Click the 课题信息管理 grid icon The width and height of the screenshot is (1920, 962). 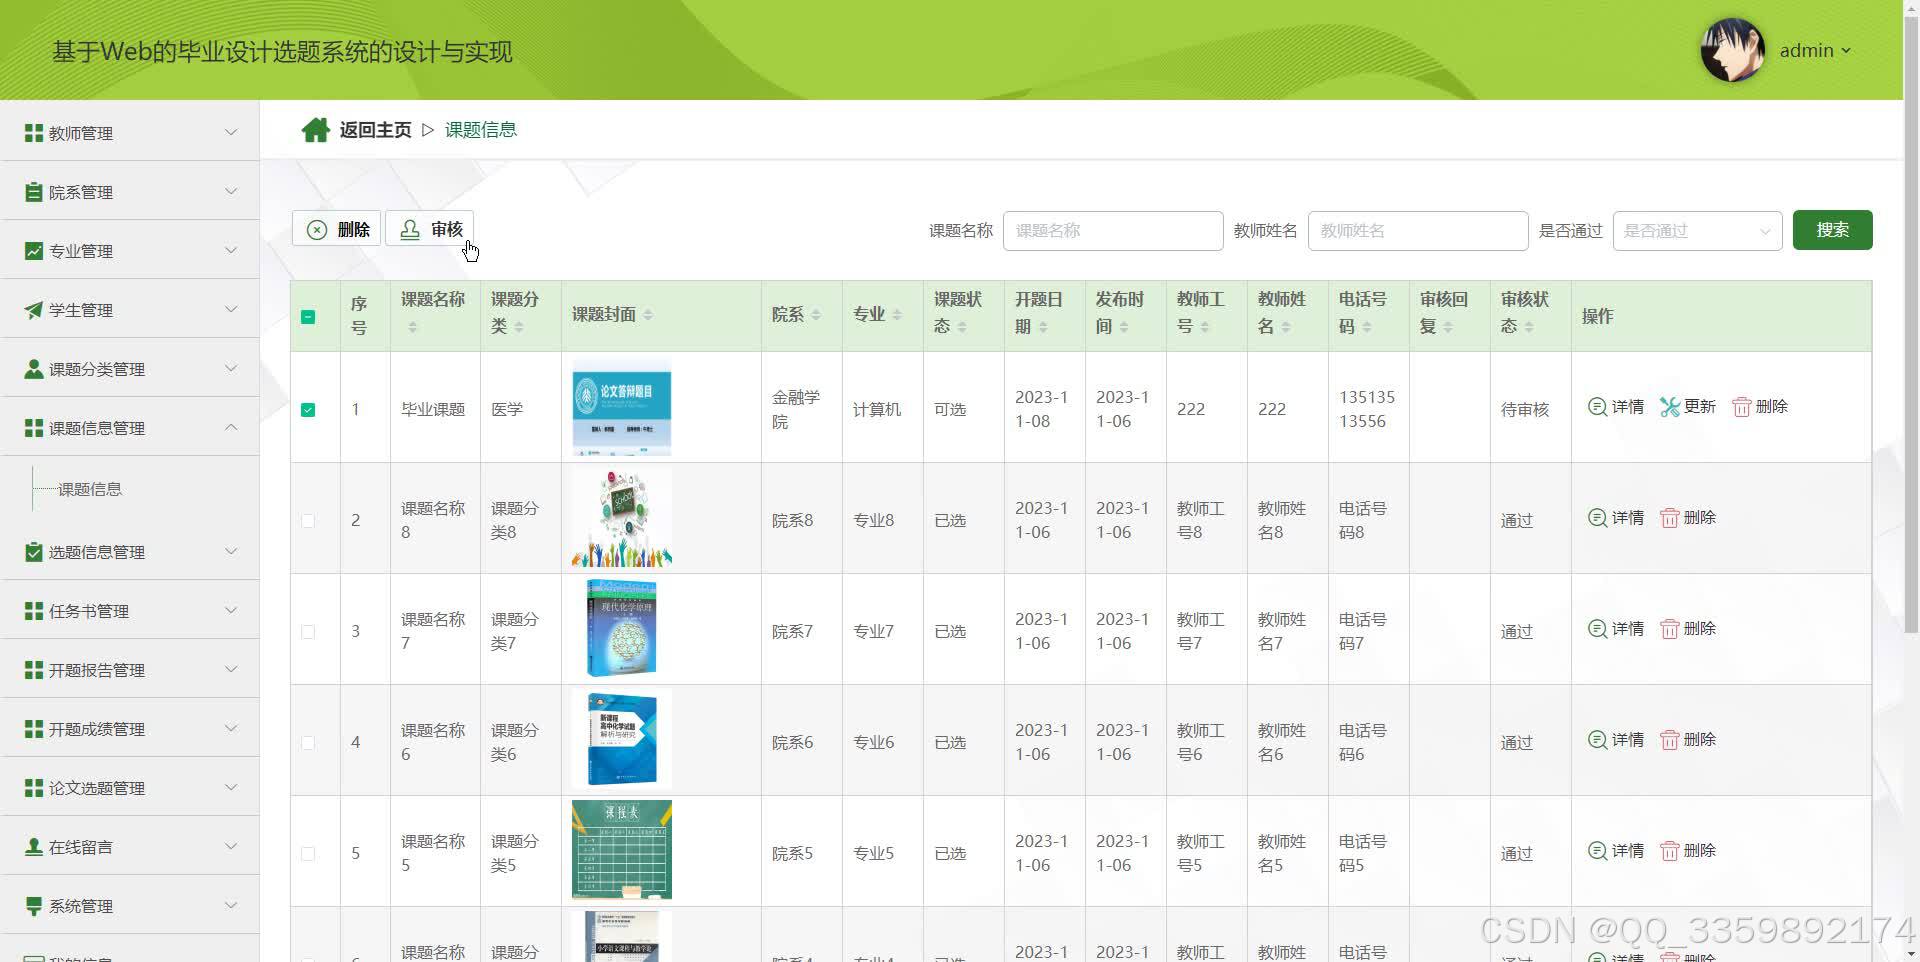[x=34, y=428]
